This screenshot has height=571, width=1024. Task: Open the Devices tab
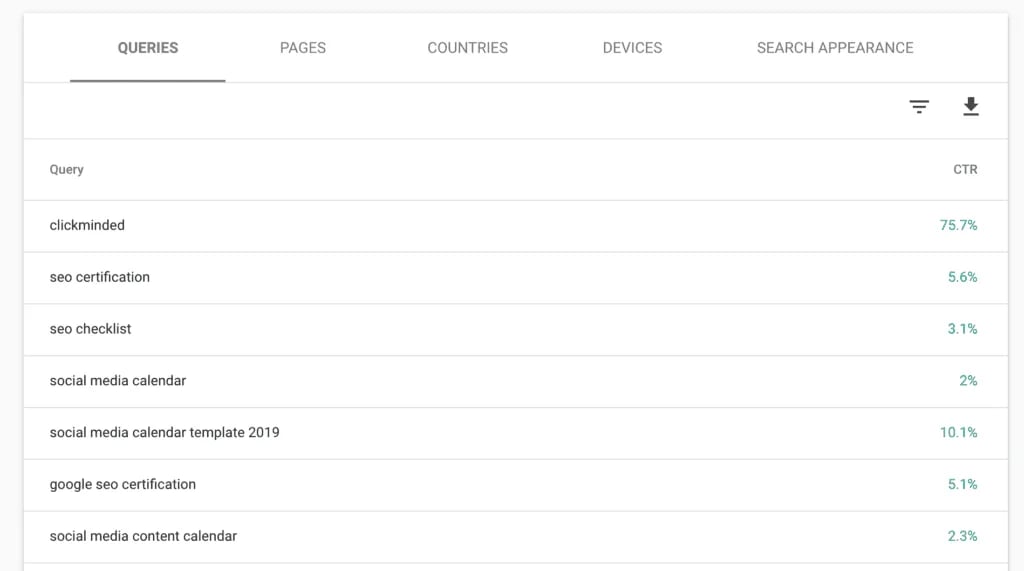[x=632, y=48]
